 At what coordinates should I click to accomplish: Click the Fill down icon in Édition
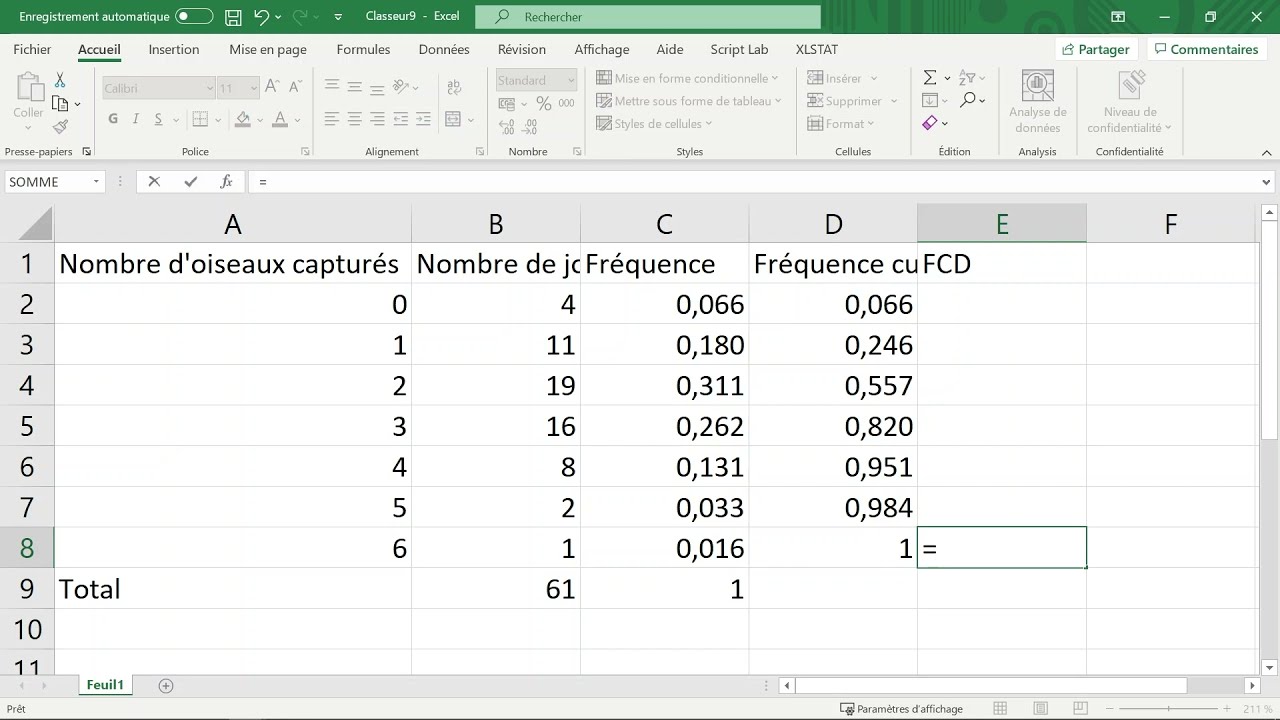click(930, 100)
